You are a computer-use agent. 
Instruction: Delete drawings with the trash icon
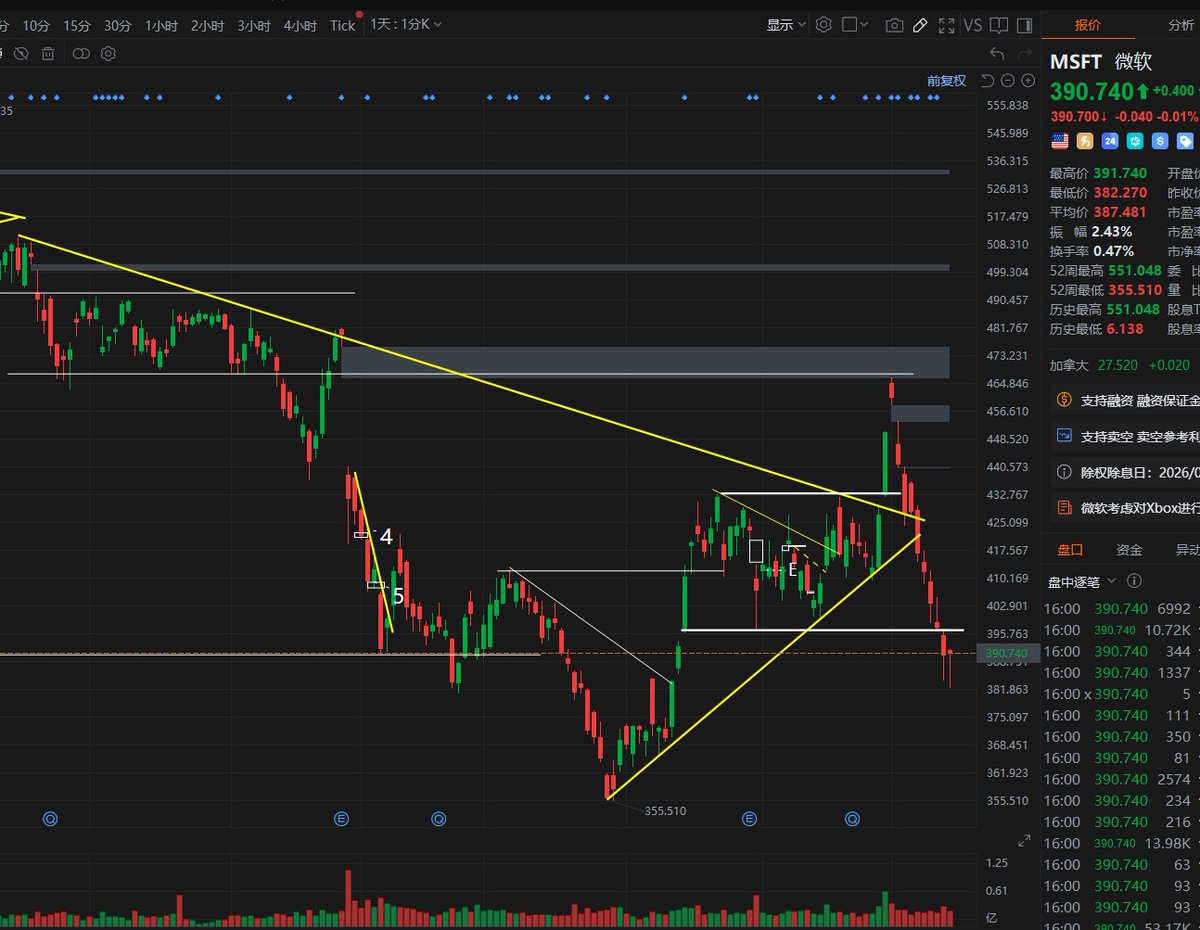point(47,53)
